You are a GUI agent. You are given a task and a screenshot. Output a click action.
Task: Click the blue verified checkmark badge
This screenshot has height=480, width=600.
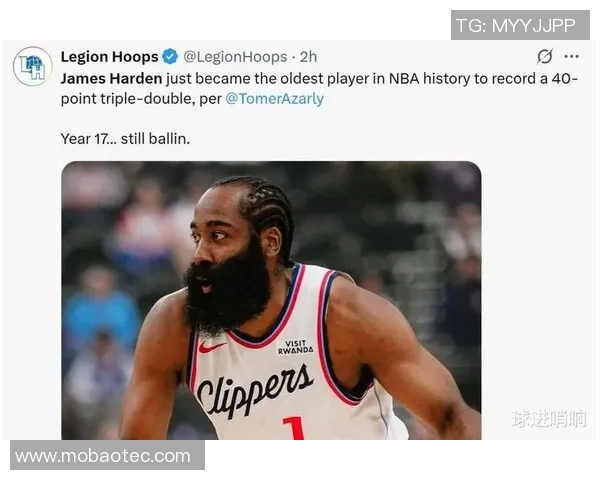[x=170, y=57]
